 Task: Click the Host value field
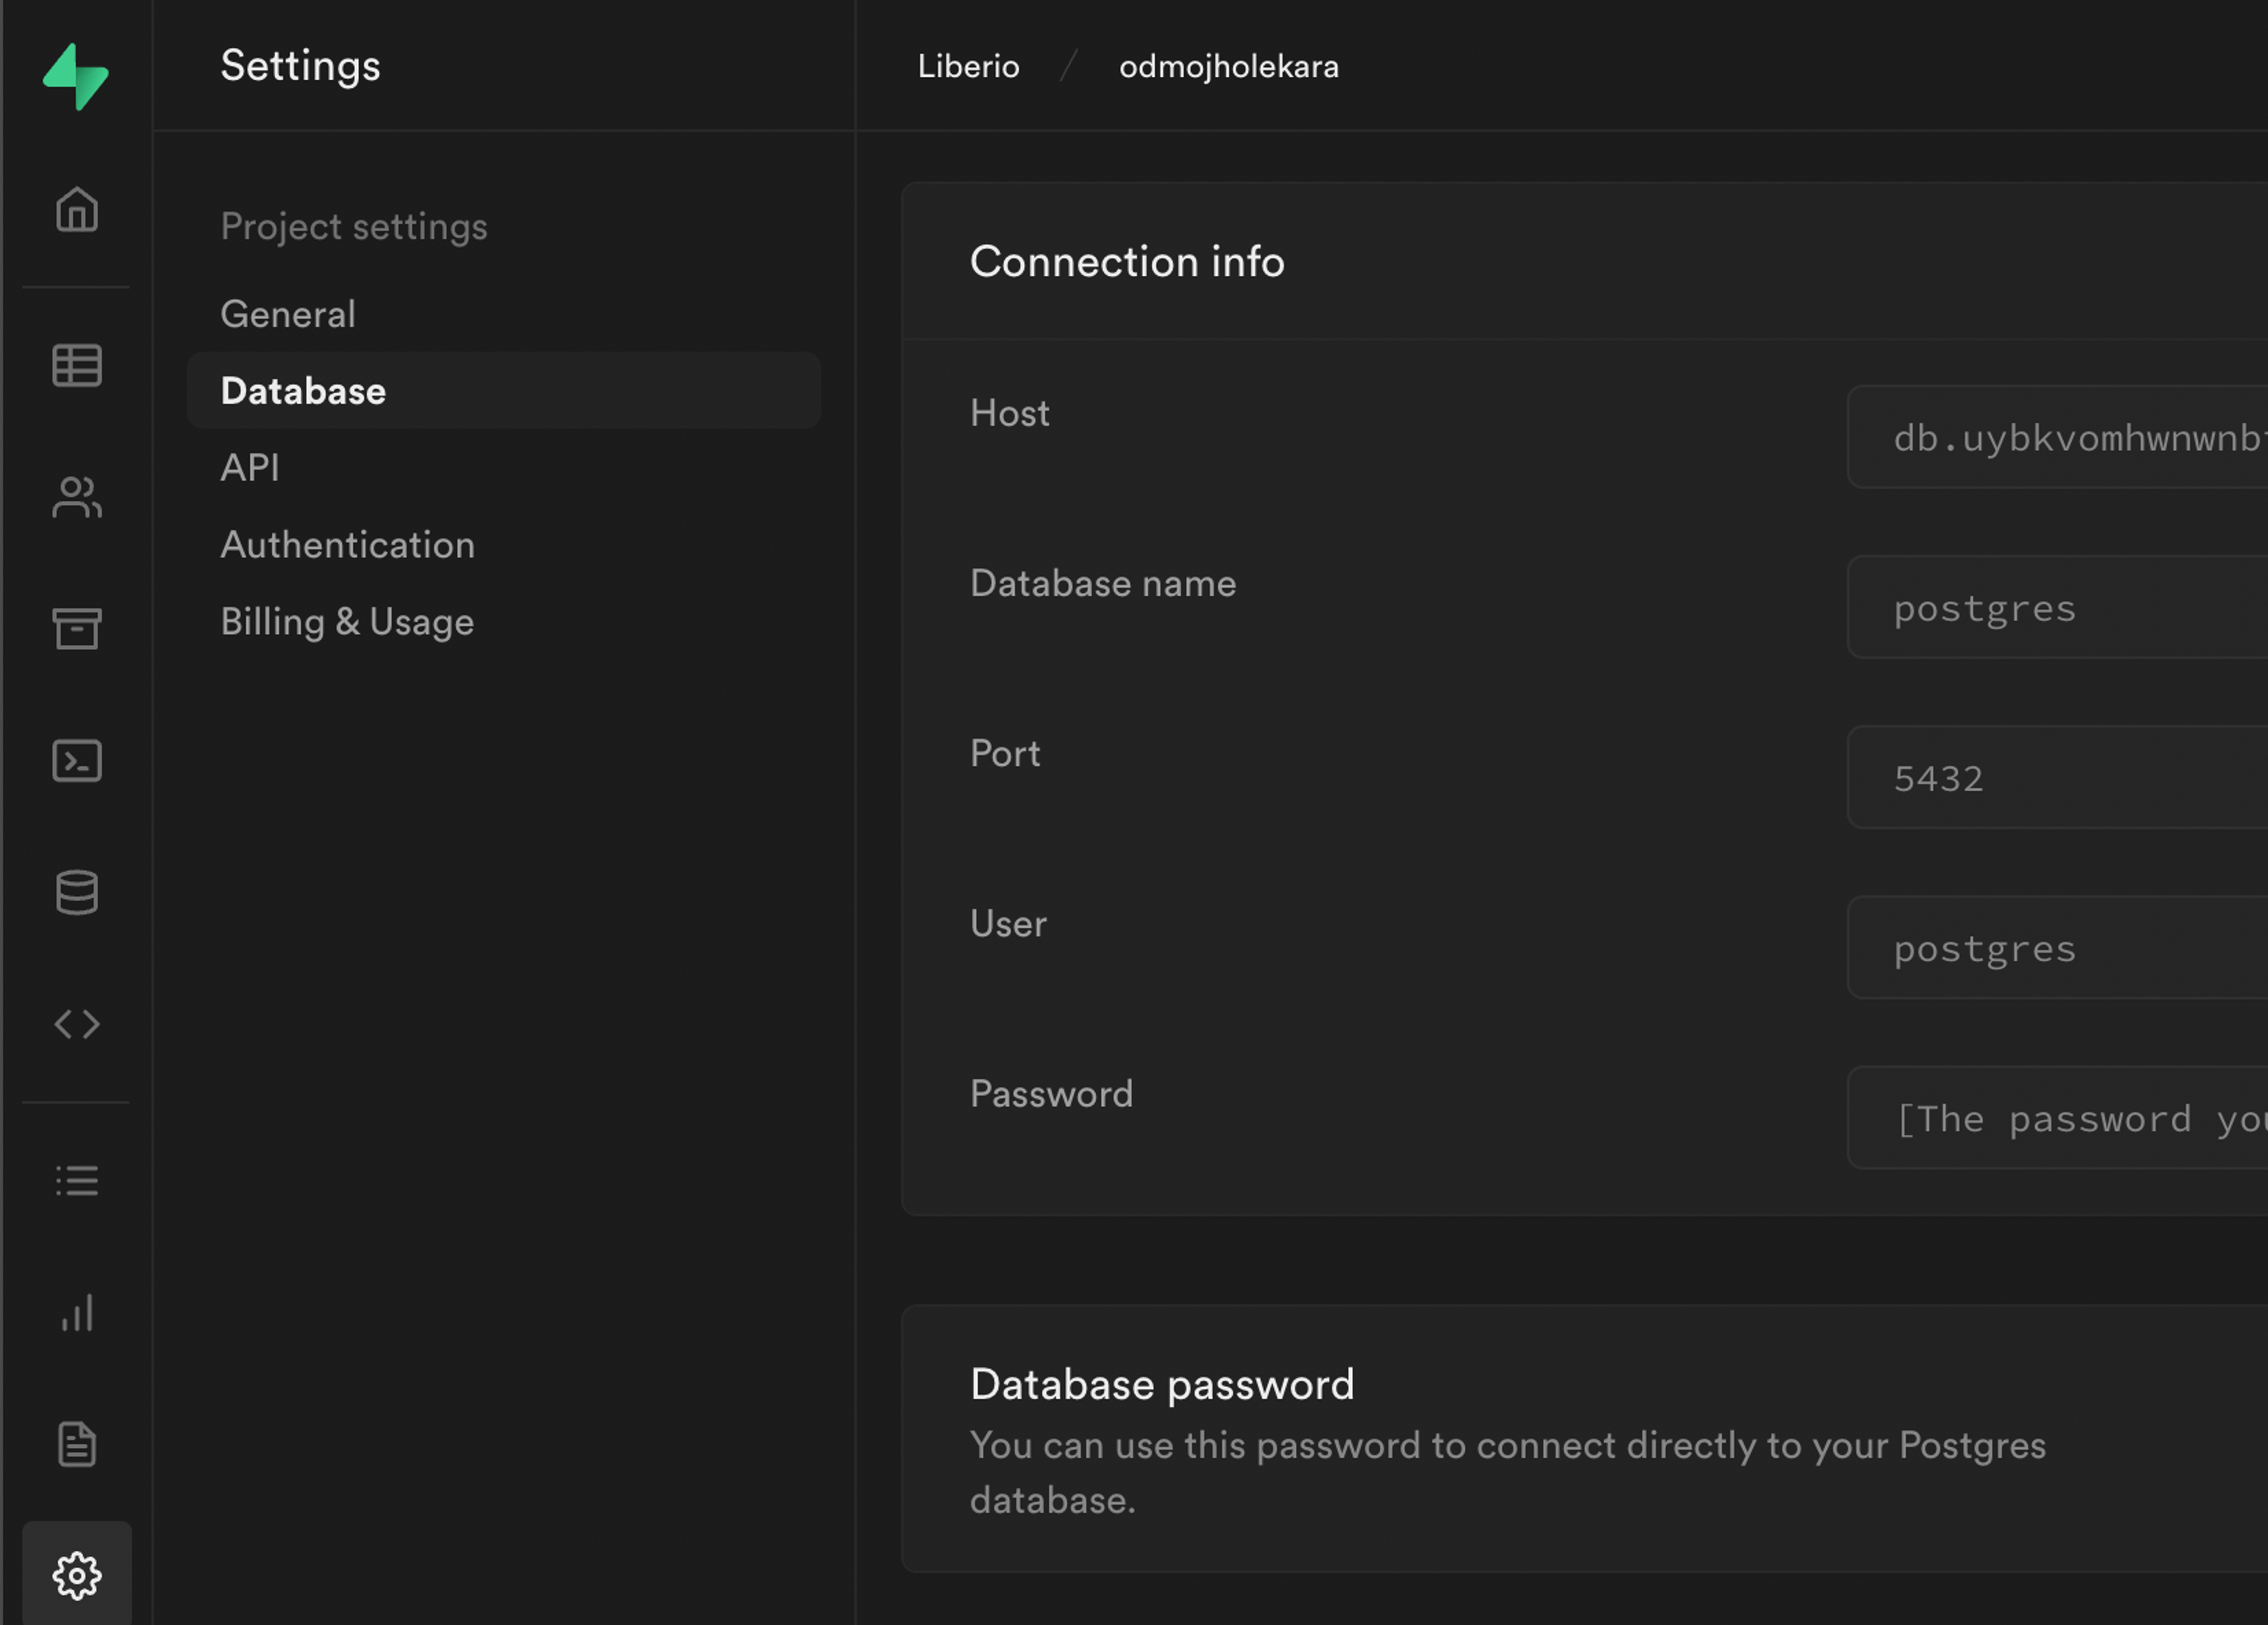point(2057,438)
